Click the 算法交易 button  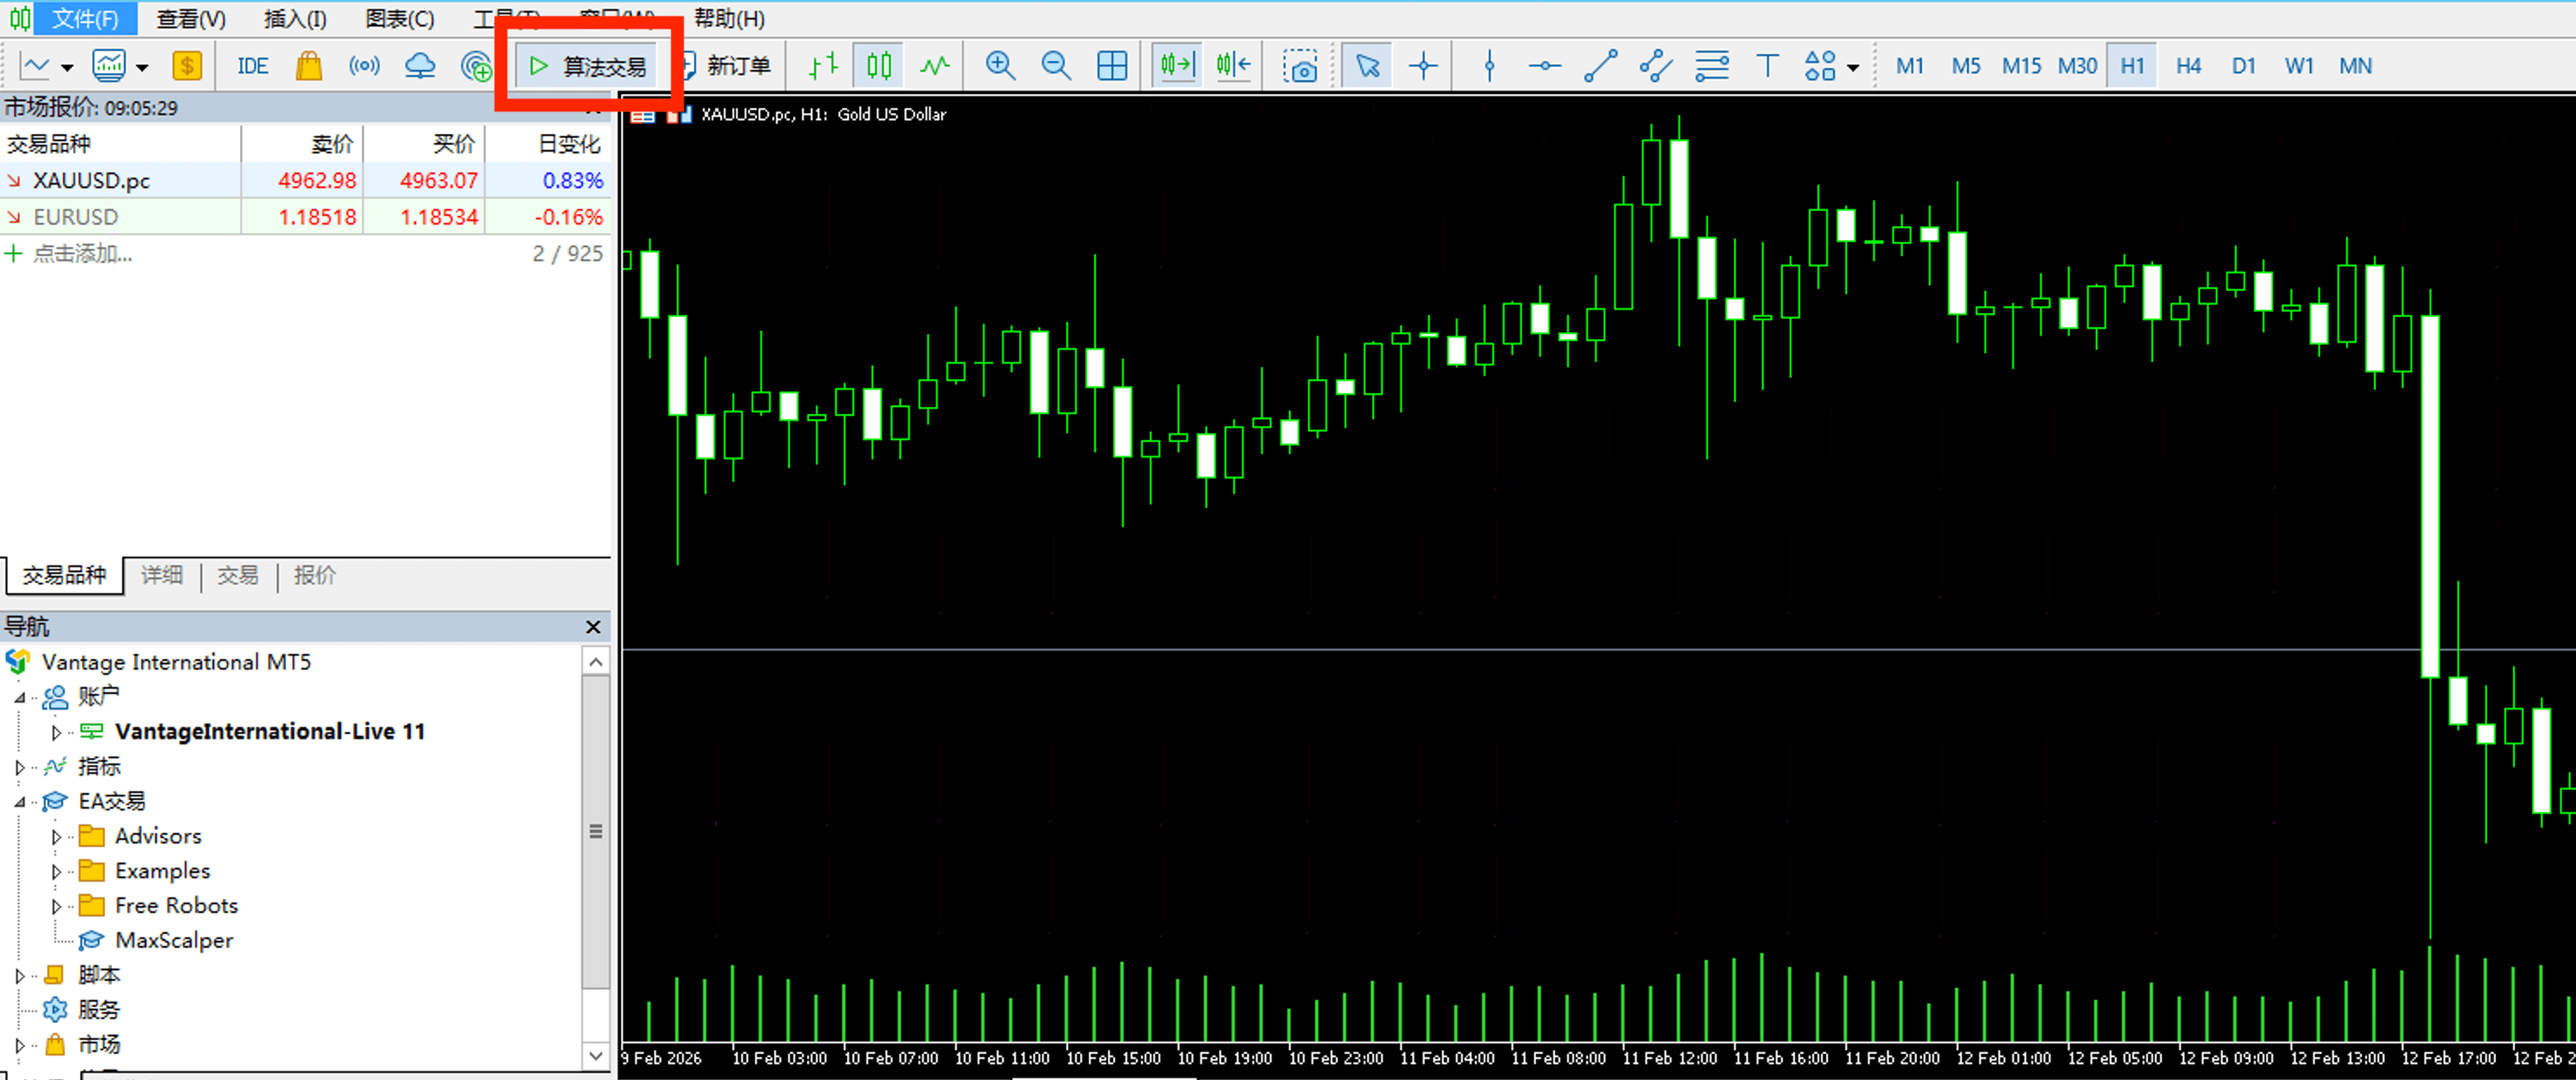pyautogui.click(x=585, y=65)
